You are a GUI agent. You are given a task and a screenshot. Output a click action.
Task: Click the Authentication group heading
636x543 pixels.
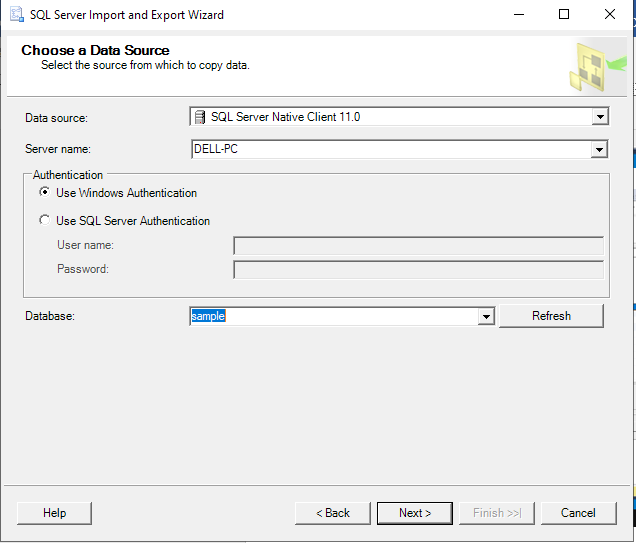68,175
